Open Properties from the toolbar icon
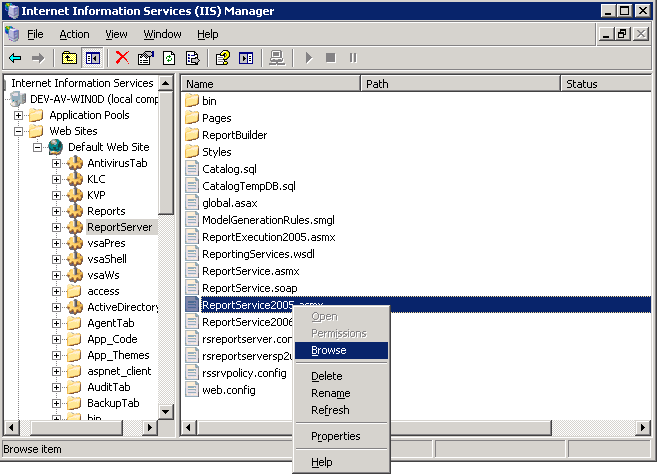Viewport: 657px width, 474px height. click(146, 58)
